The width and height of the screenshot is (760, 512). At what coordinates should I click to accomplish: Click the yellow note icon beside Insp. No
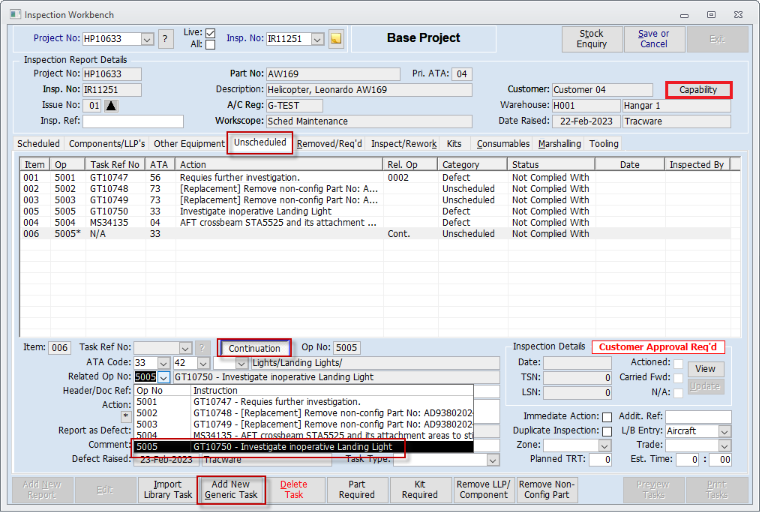pyautogui.click(x=336, y=39)
